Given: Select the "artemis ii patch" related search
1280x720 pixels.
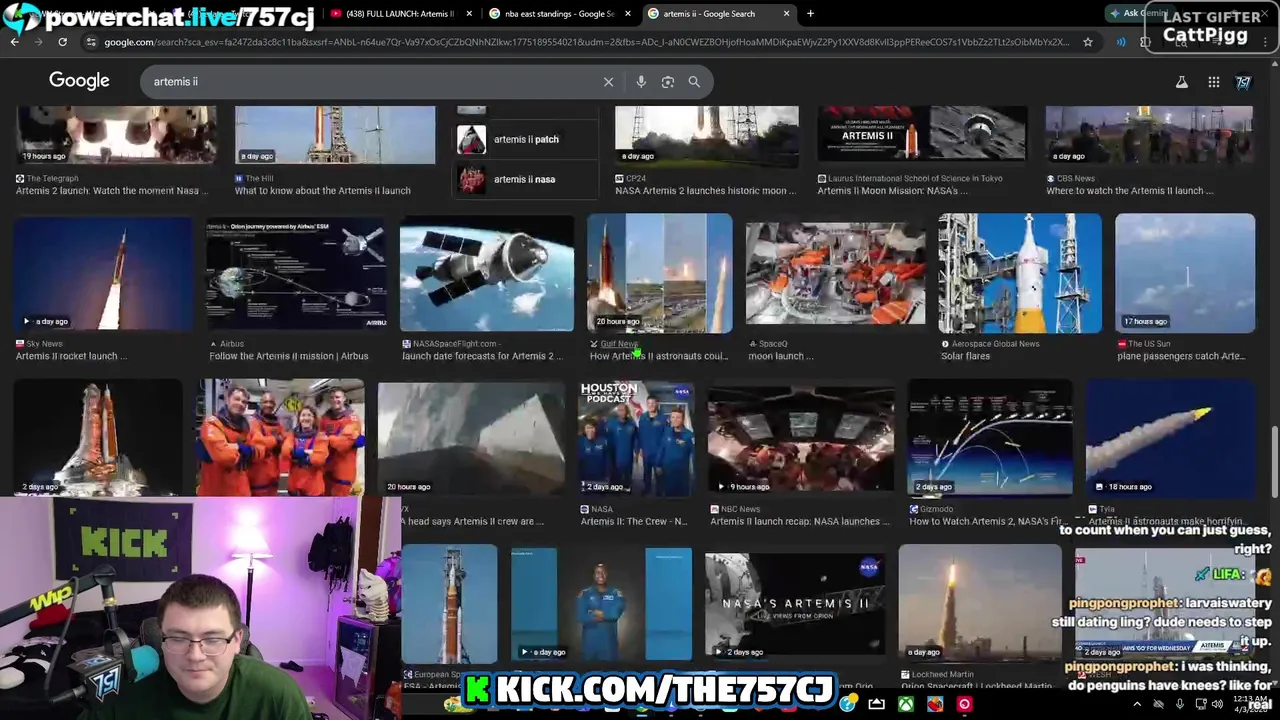Looking at the screenshot, I should click(x=526, y=140).
